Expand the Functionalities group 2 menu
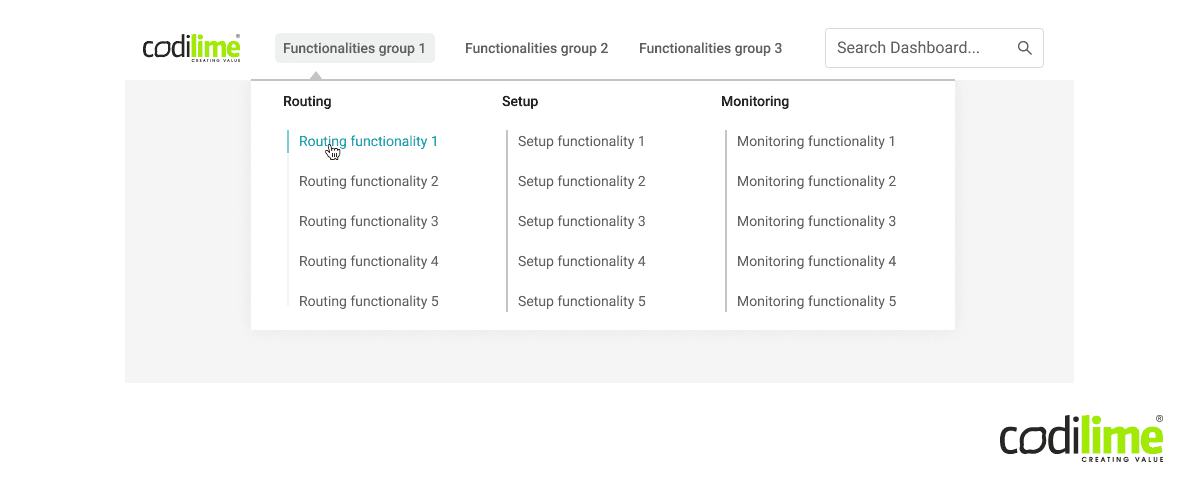The height and width of the screenshot is (499, 1200). click(x=536, y=48)
